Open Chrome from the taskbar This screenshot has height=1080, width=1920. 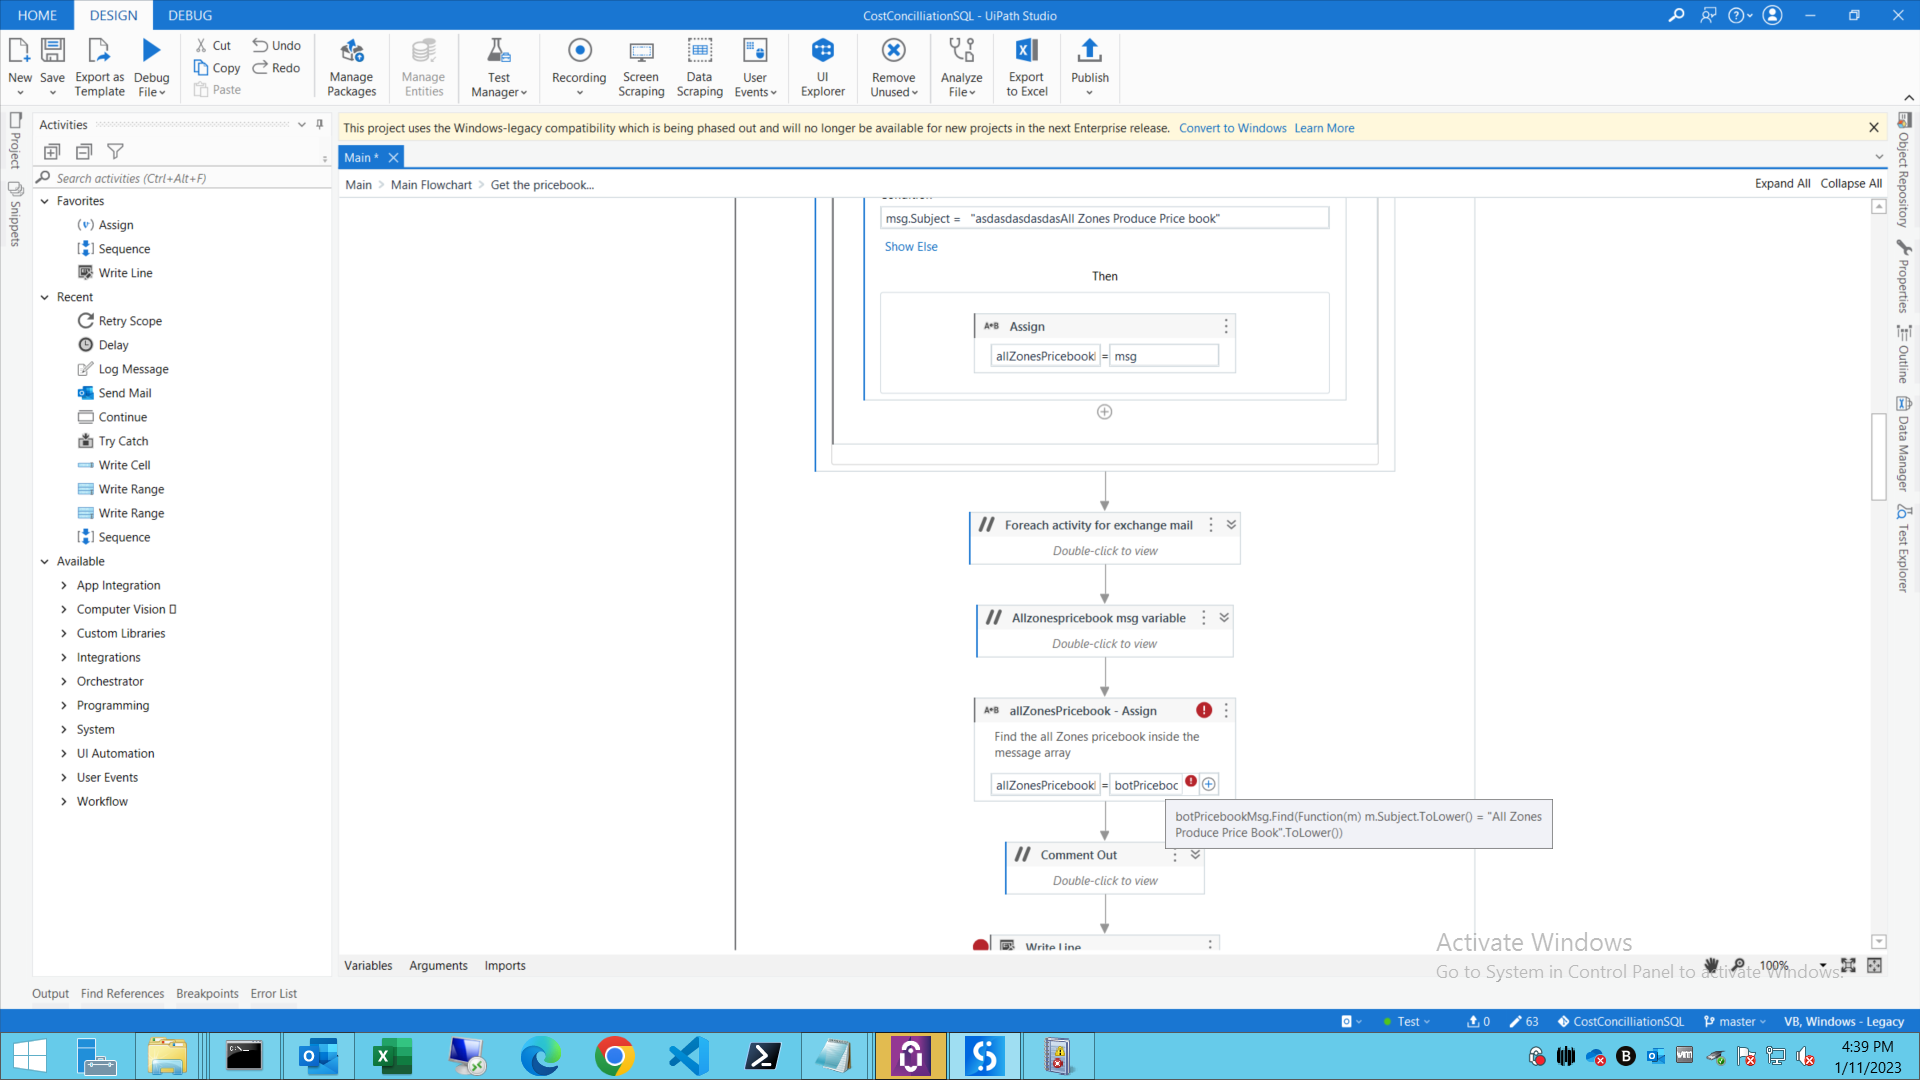614,1056
